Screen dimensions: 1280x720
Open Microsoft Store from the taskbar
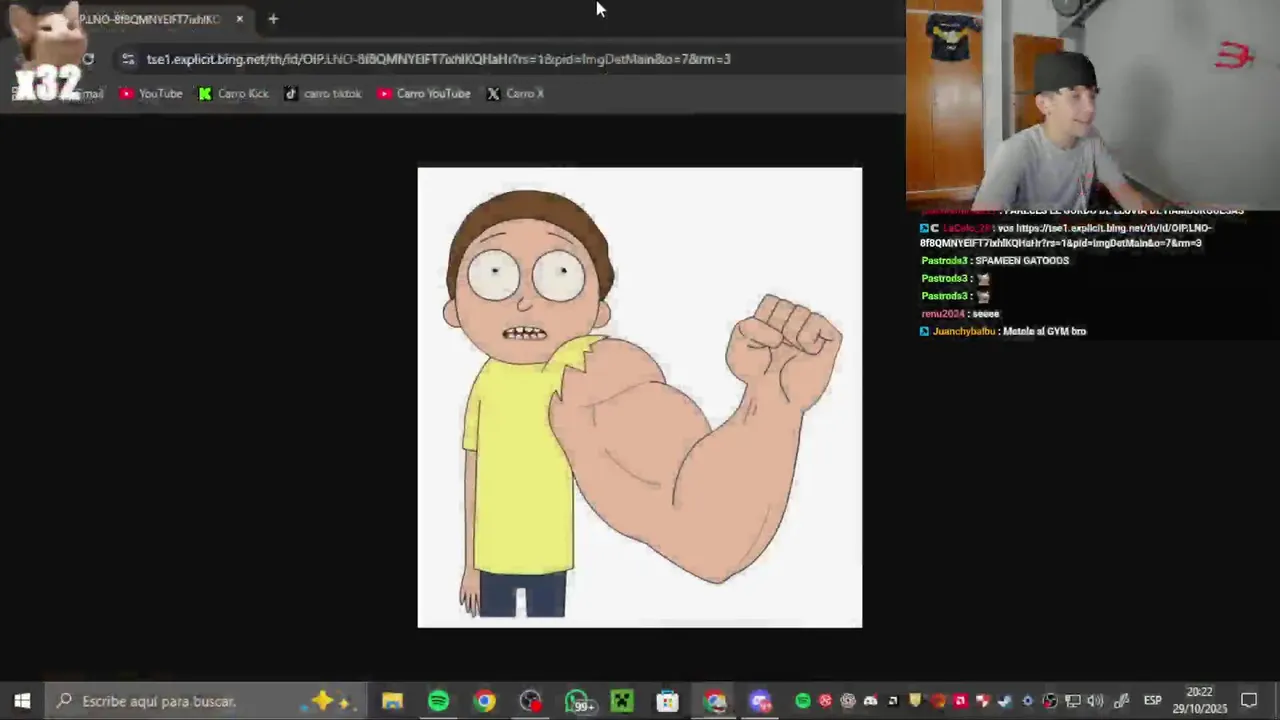click(668, 701)
